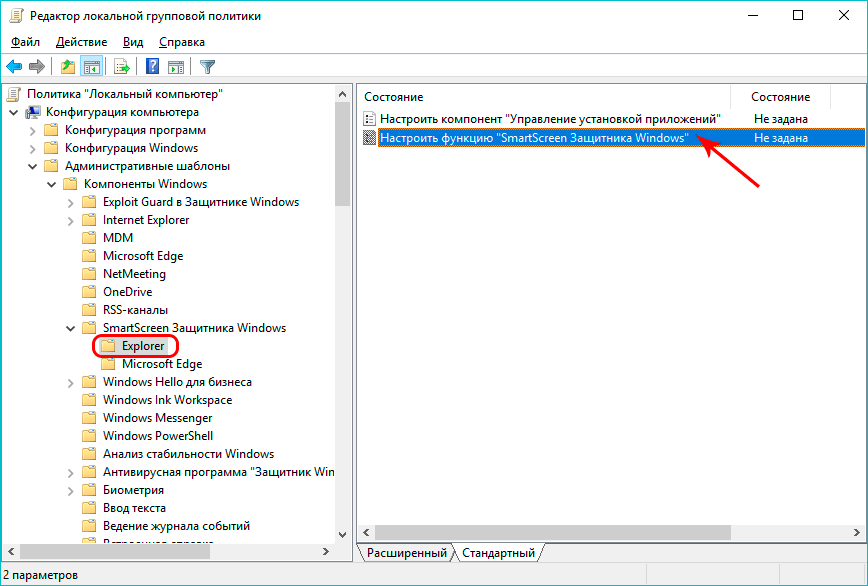Viewport: 868px width, 586px height.
Task: Click right pane horizontal scroll right arrow
Action: point(856,533)
